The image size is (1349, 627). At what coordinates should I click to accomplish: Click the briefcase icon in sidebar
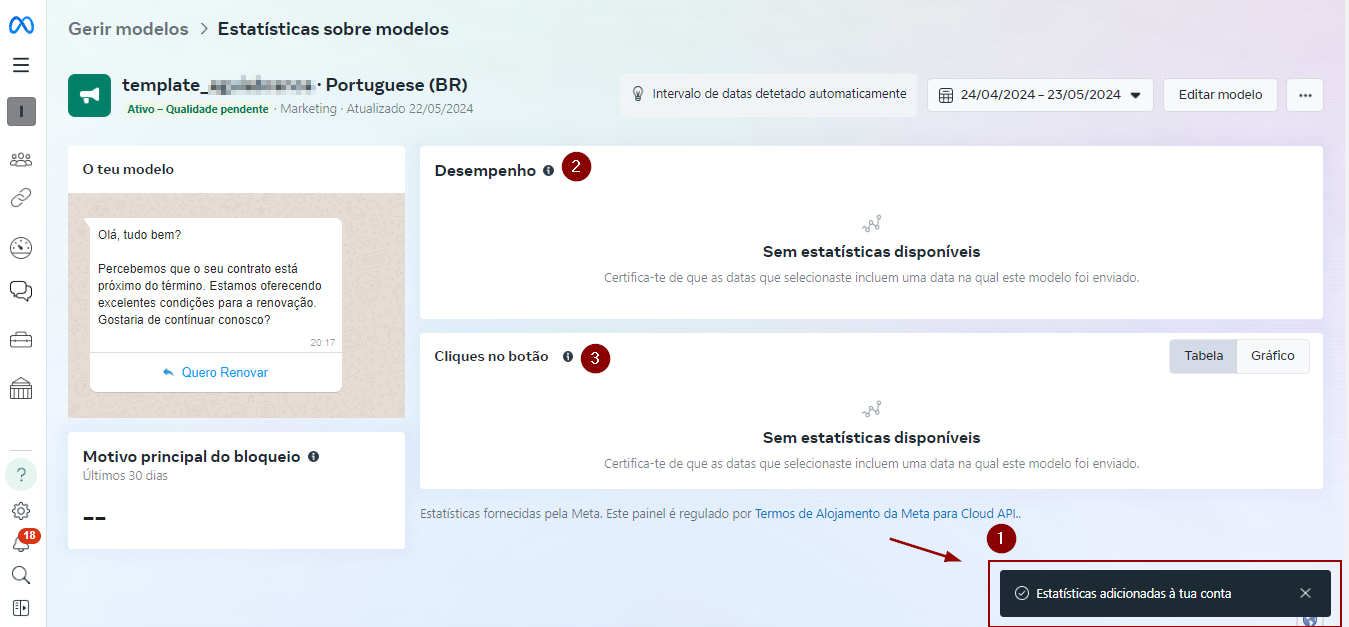[21, 340]
